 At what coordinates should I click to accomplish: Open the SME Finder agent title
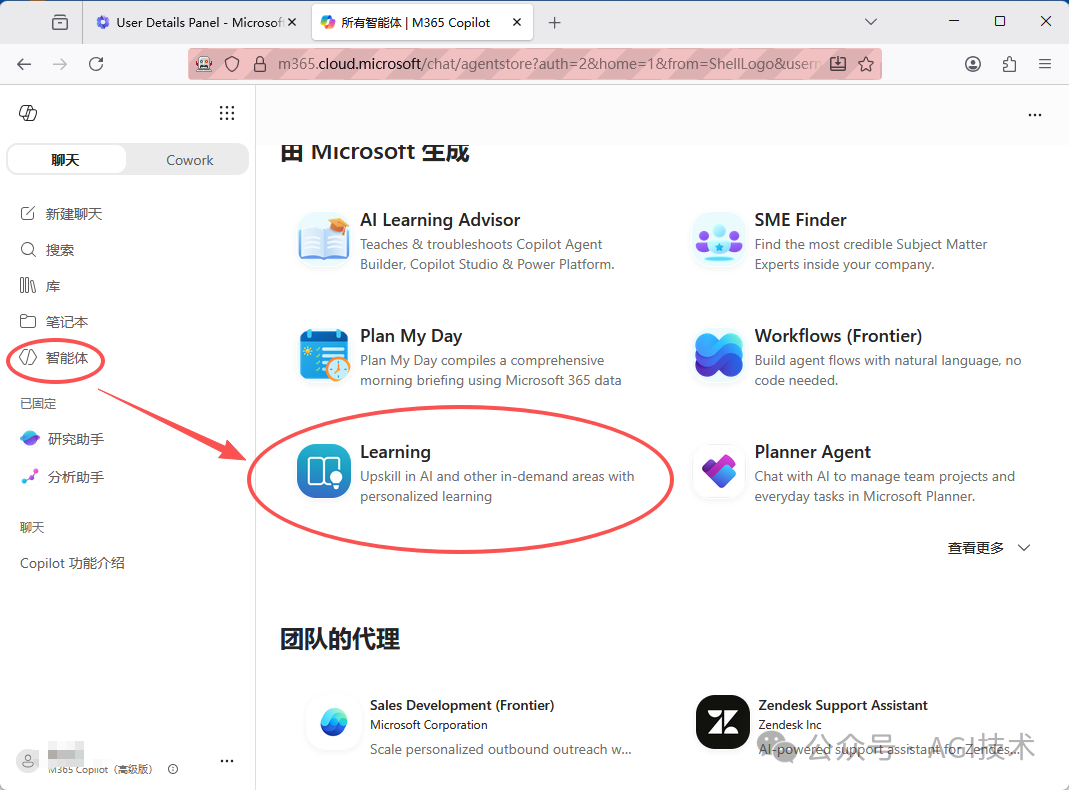click(x=800, y=220)
